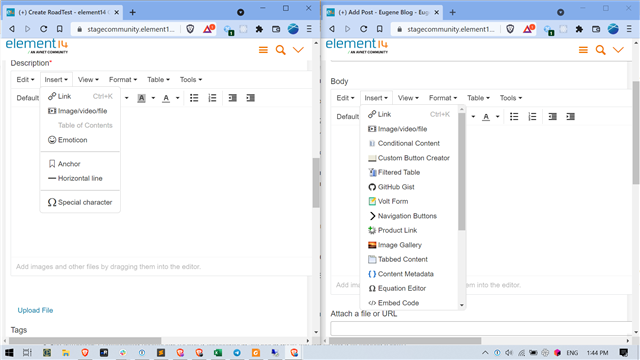Click the numbered list icon in Body editor

[x=532, y=117]
